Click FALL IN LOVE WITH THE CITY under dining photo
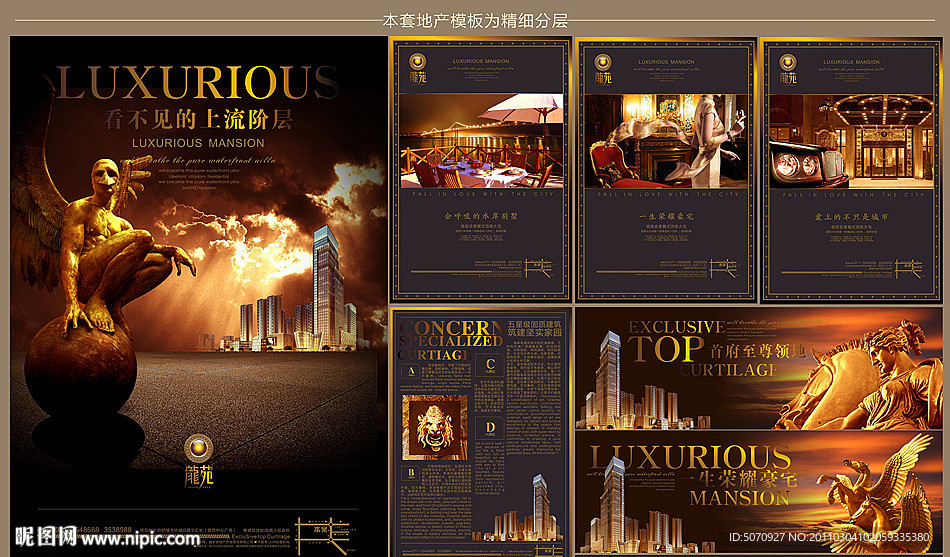This screenshot has height=557, width=950. tap(483, 194)
